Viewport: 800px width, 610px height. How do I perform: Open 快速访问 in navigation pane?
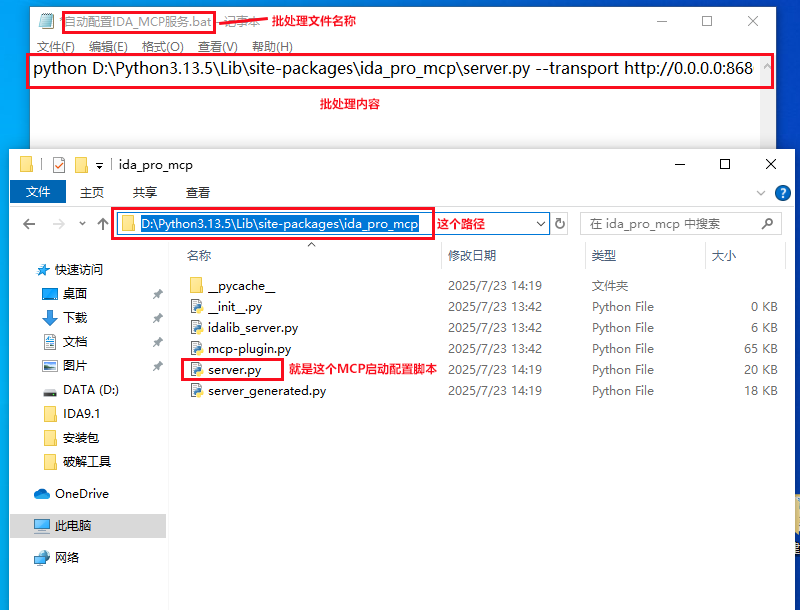pyautogui.click(x=79, y=270)
